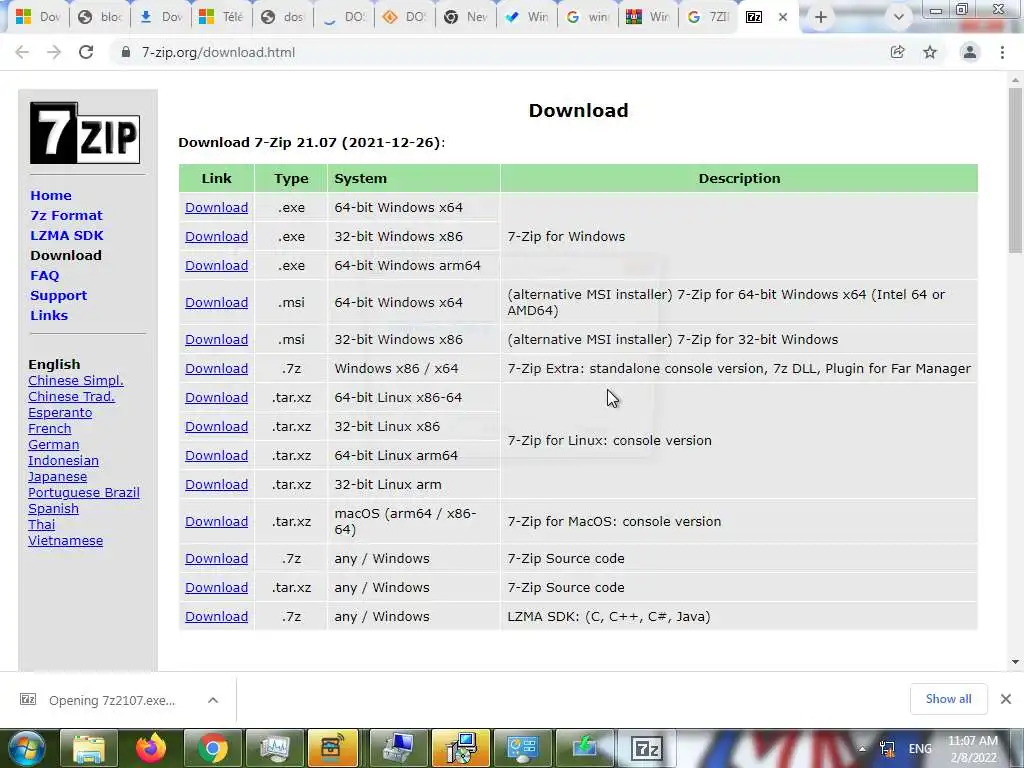Open the 7z taskbar icon
This screenshot has height=768, width=1024.
point(647,748)
